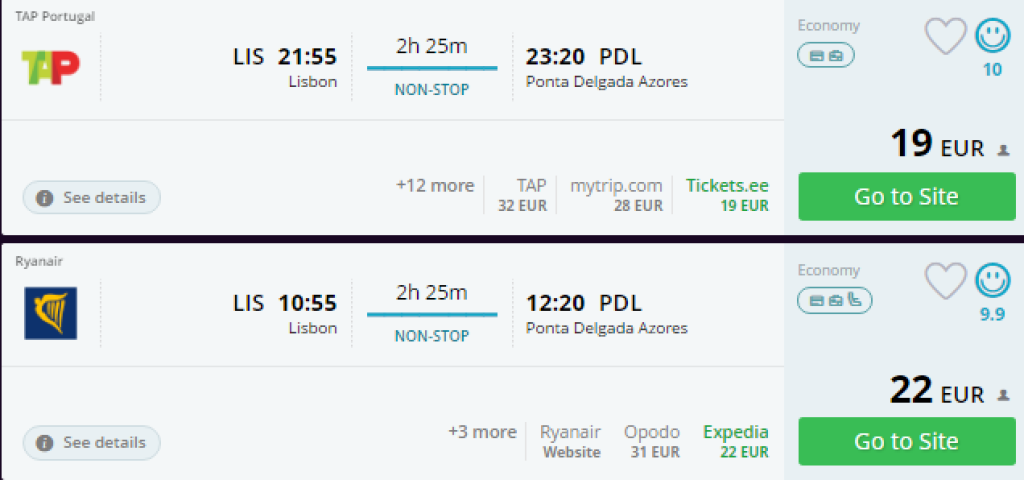
Task: Show +12 more booking providers
Action: 435,186
